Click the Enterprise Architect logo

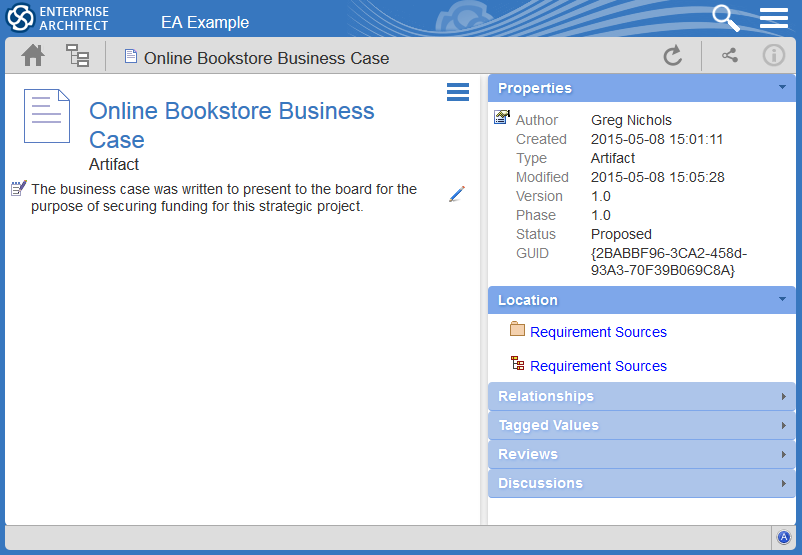58,18
